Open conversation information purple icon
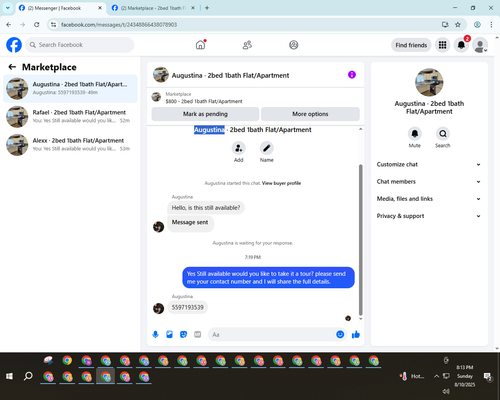 pos(352,75)
